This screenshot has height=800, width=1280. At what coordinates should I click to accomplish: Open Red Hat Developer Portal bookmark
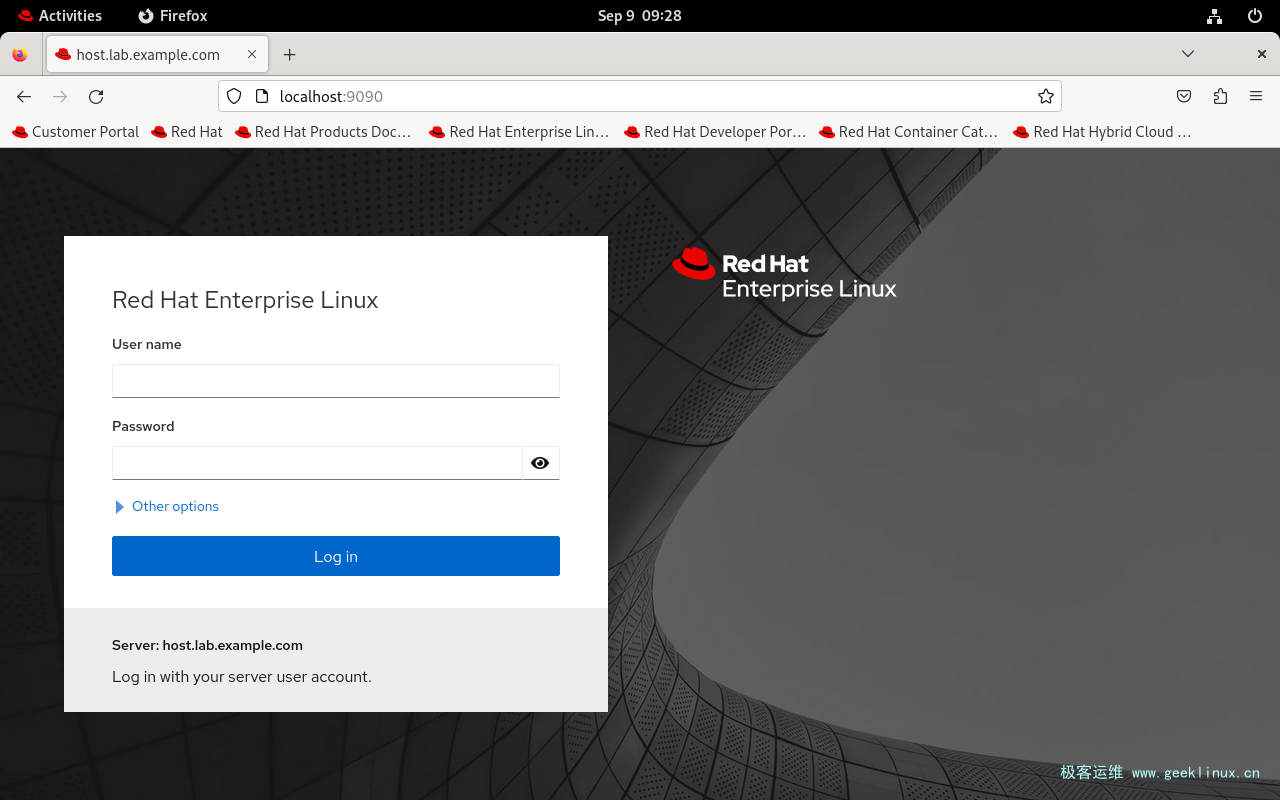coord(715,132)
